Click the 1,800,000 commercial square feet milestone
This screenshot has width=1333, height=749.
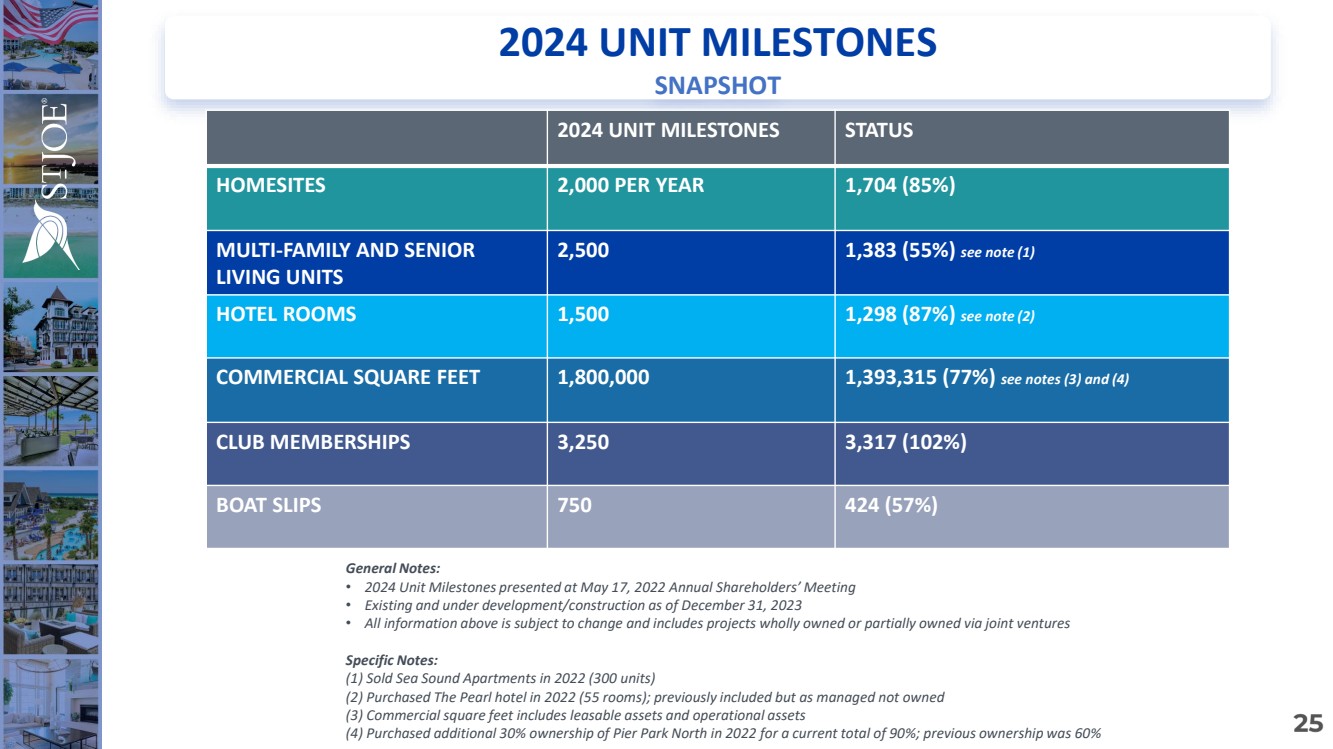pos(603,377)
